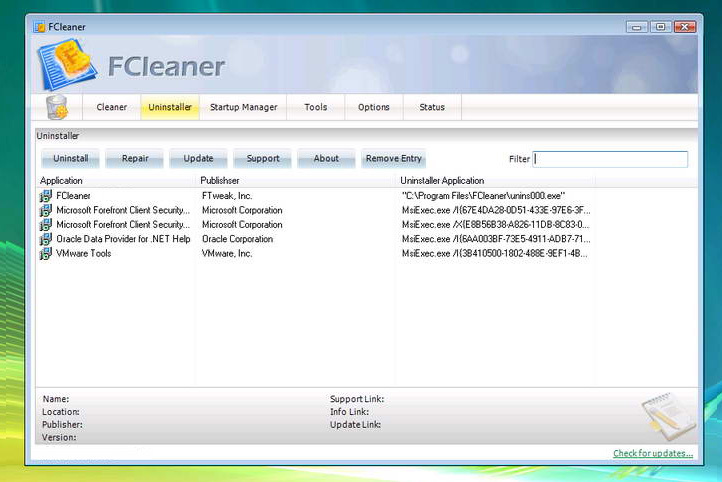Screen dimensions: 722x482
Task: Click publisher VMware, Inc.
Action: click(227, 253)
